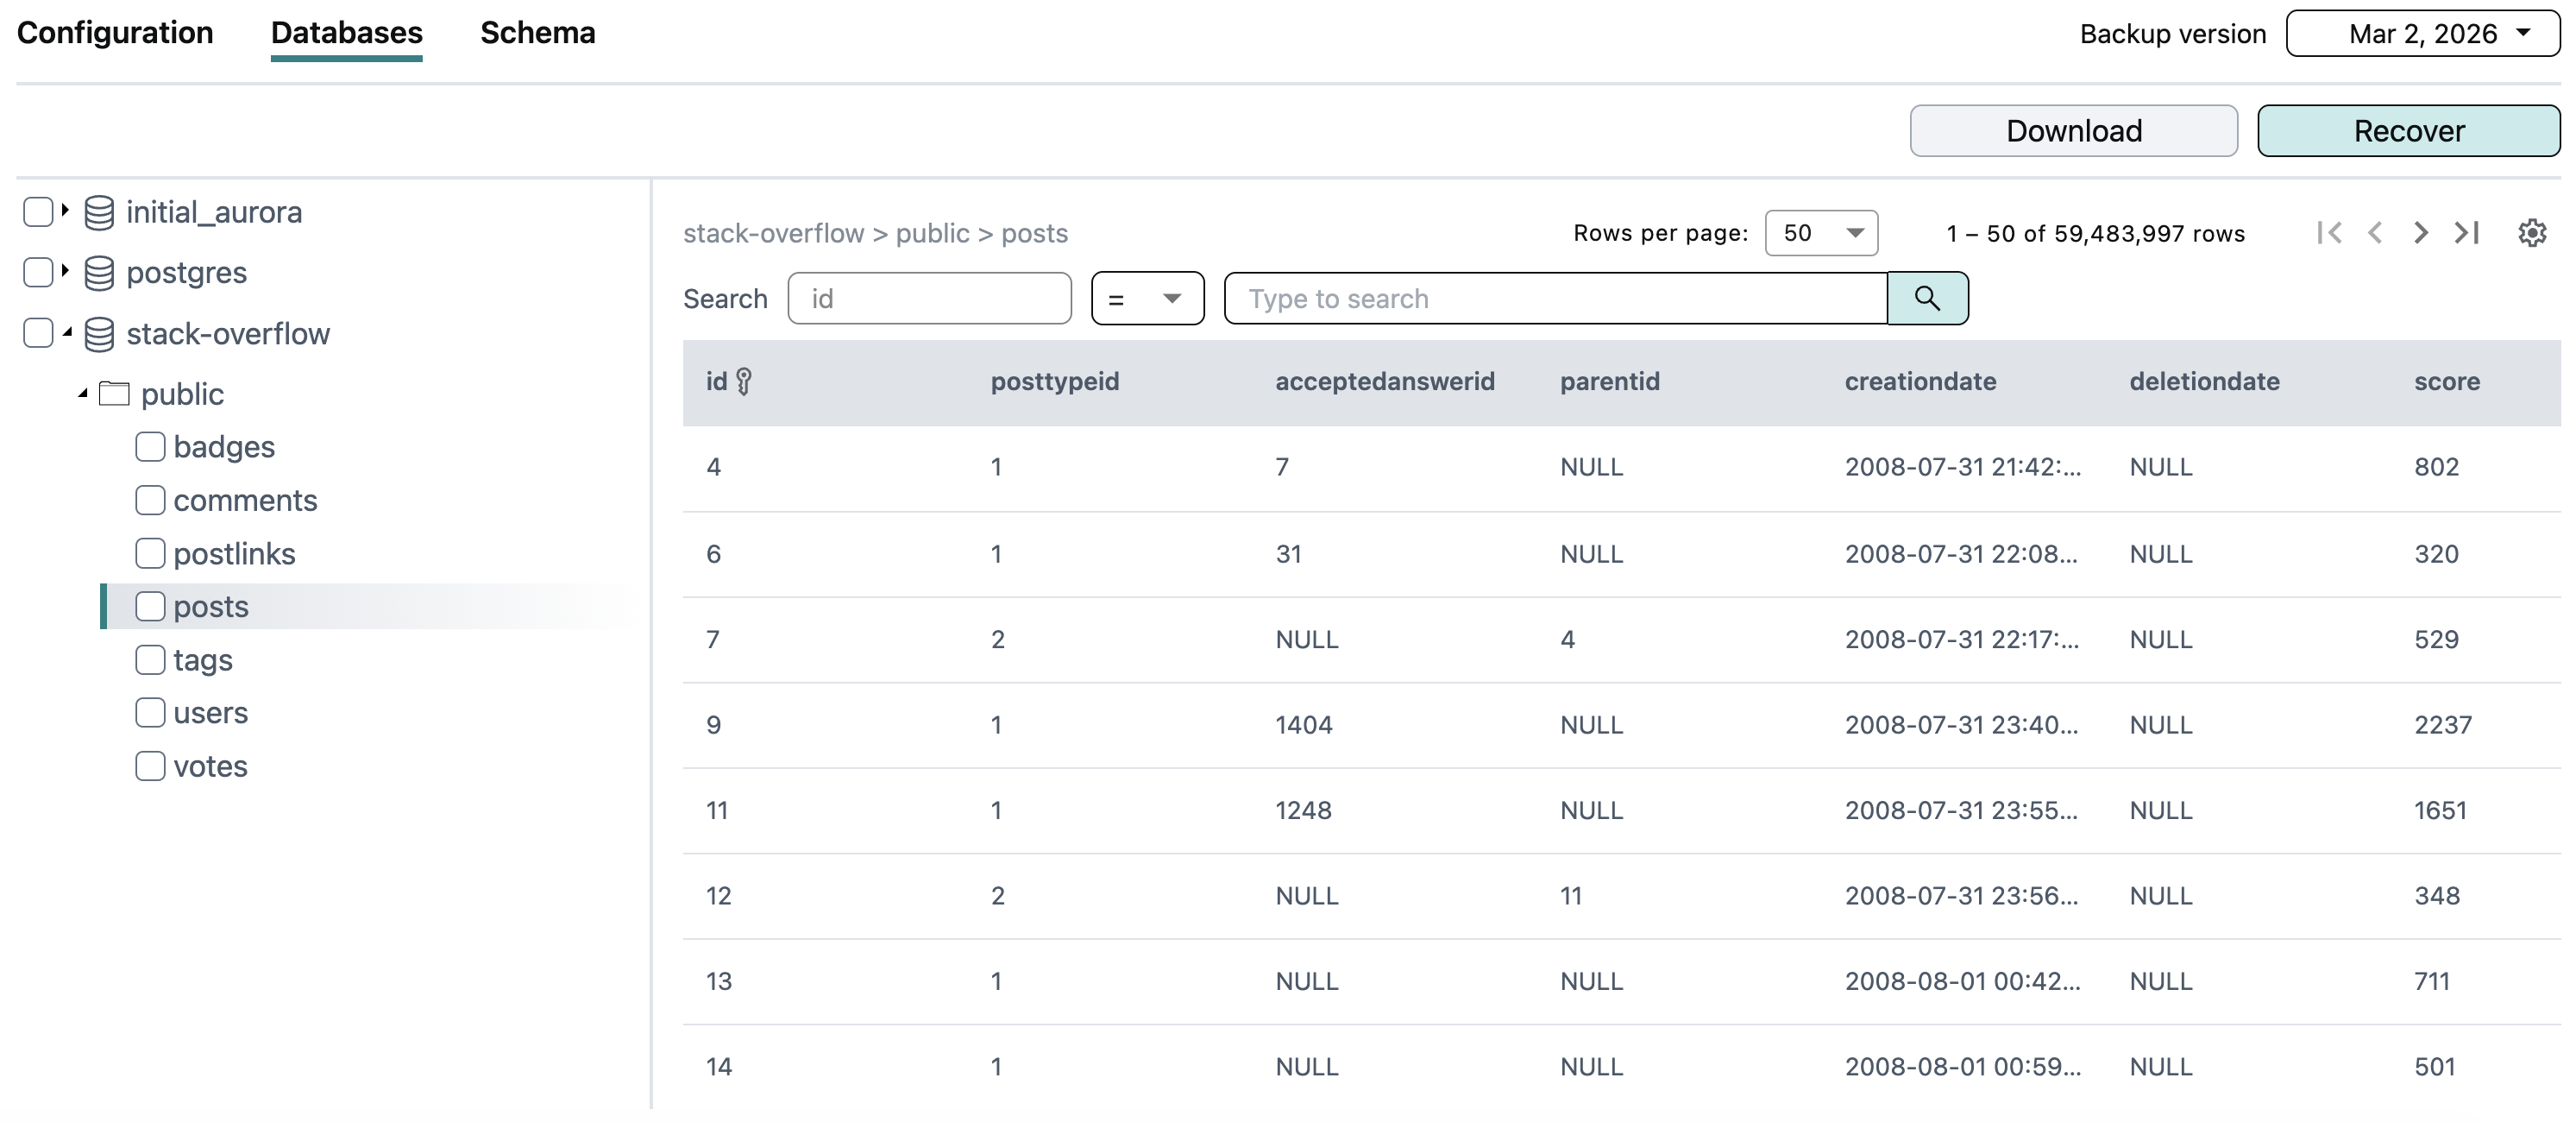Screen dimensions: 2576x1122
Task: Check the posts table checkbox
Action: pos(150,606)
